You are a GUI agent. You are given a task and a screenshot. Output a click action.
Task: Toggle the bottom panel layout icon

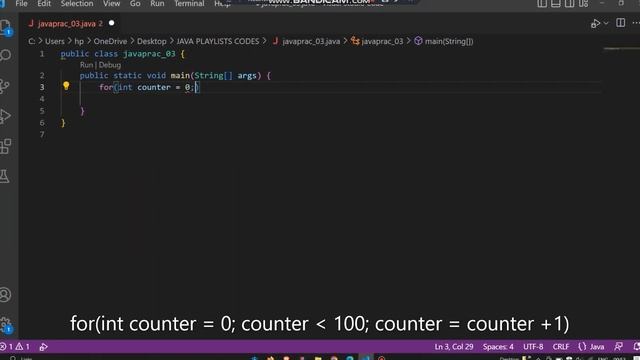click(x=556, y=4)
